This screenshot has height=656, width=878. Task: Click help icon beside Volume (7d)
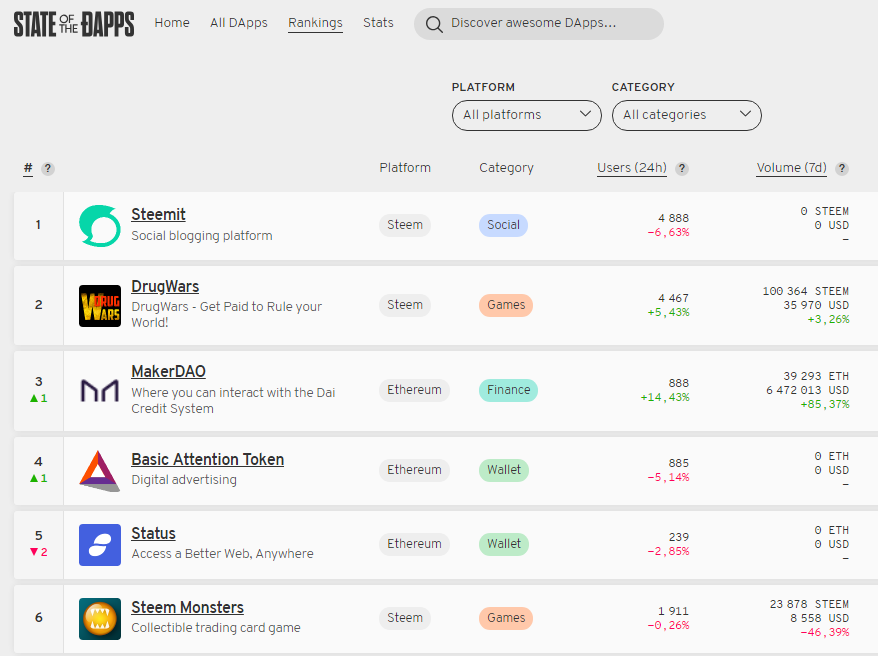(x=842, y=169)
